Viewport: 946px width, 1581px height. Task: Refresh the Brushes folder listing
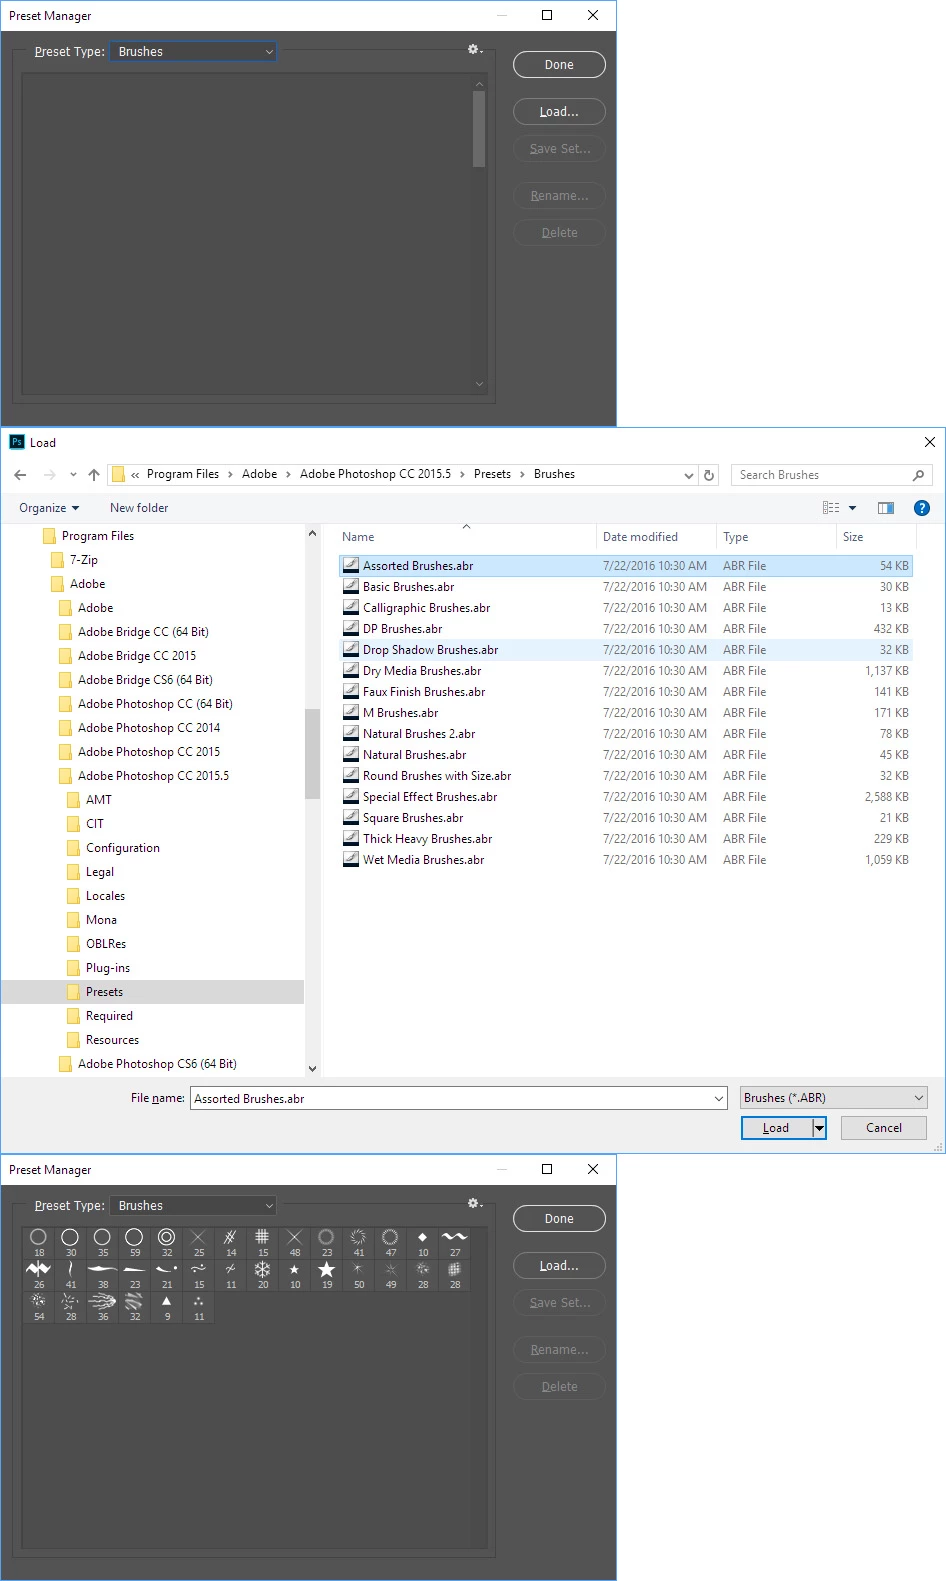[709, 475]
